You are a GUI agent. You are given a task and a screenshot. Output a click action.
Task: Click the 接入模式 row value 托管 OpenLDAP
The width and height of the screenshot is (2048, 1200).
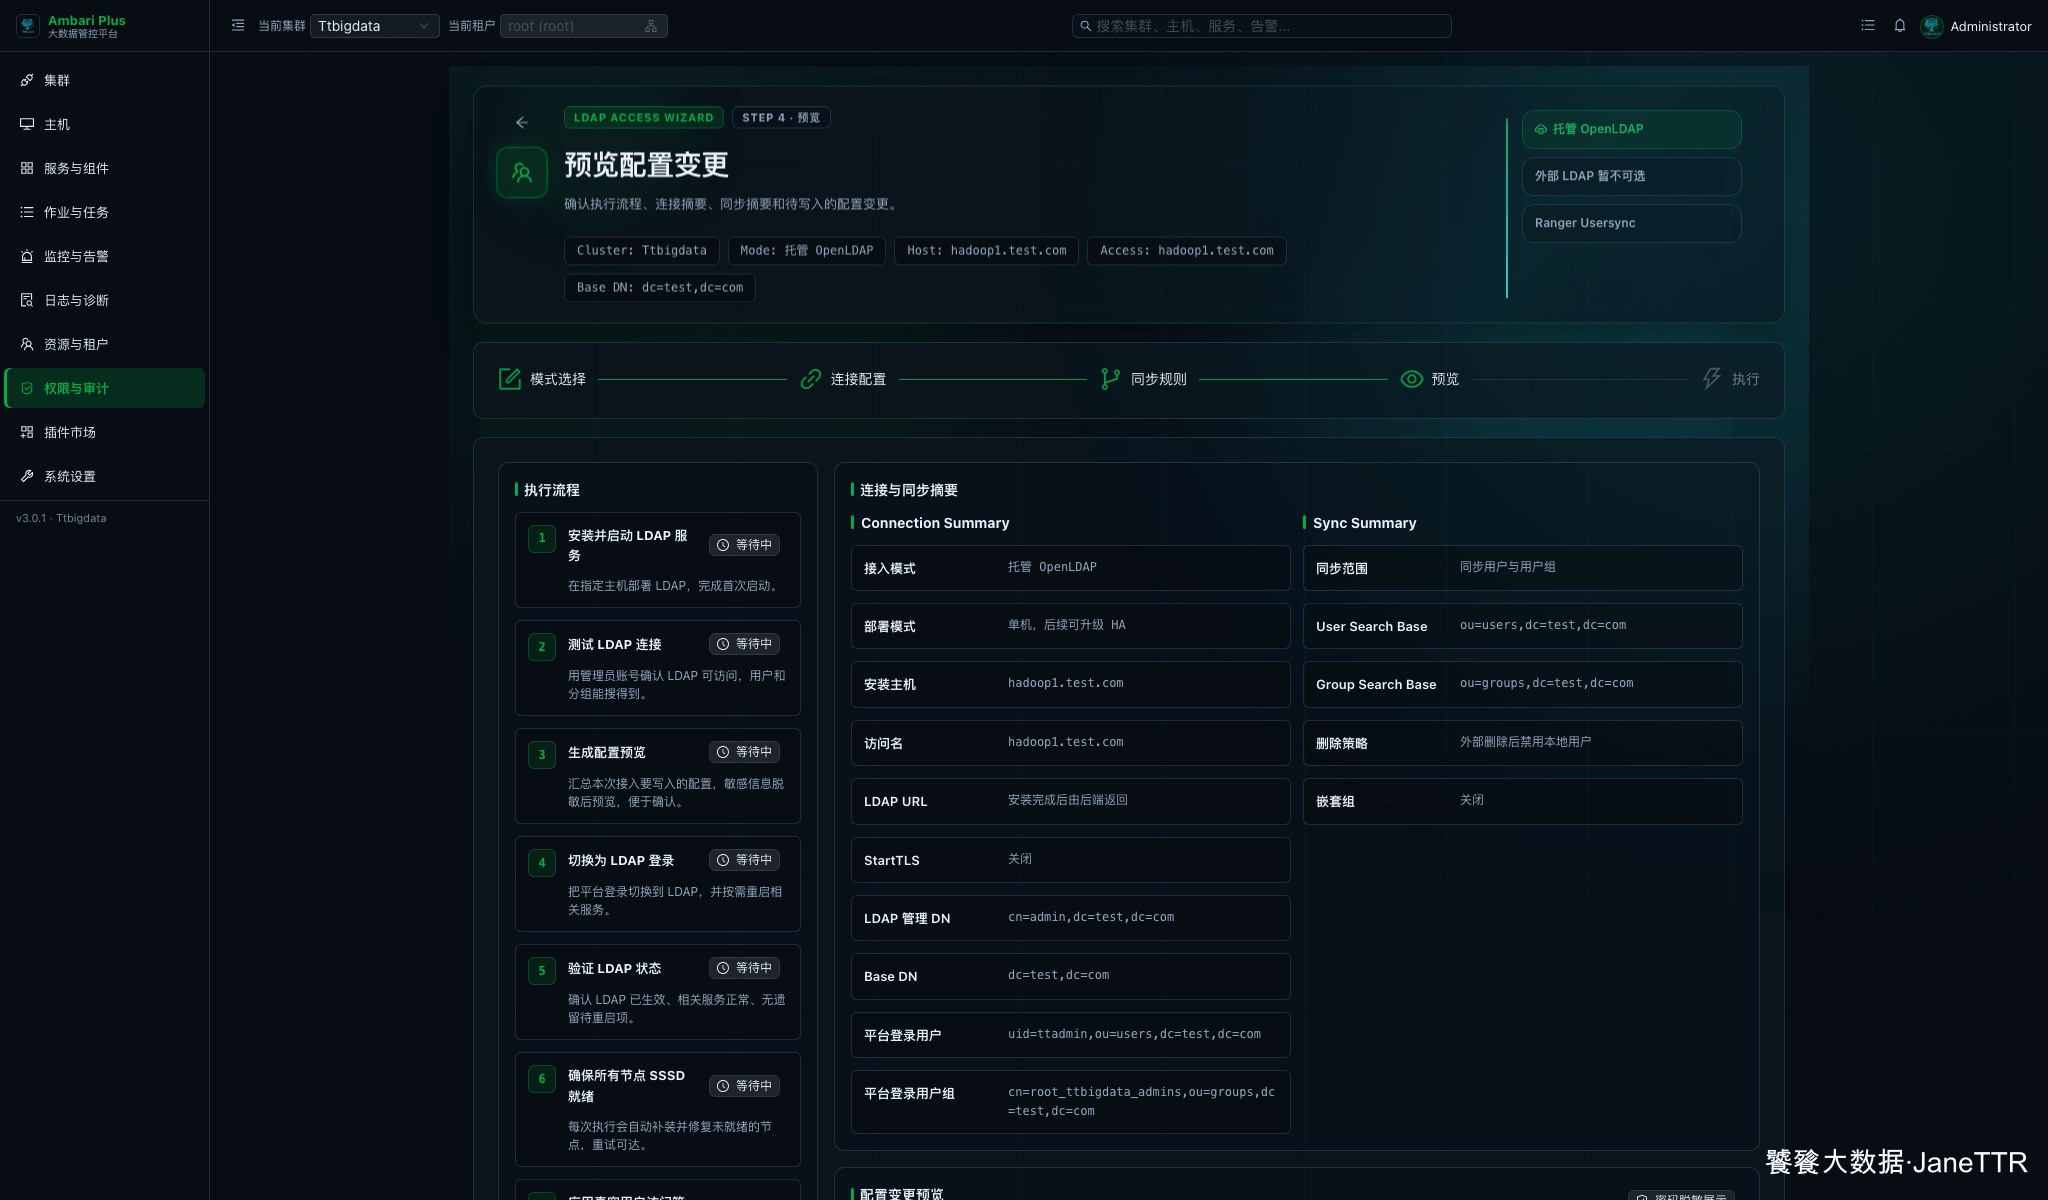click(x=1052, y=567)
